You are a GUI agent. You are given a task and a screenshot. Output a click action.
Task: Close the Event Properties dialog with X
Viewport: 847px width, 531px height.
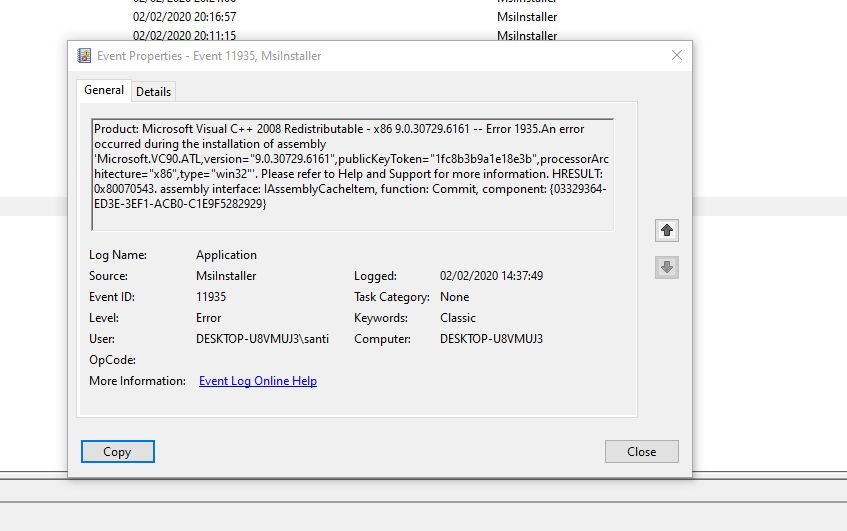click(676, 55)
